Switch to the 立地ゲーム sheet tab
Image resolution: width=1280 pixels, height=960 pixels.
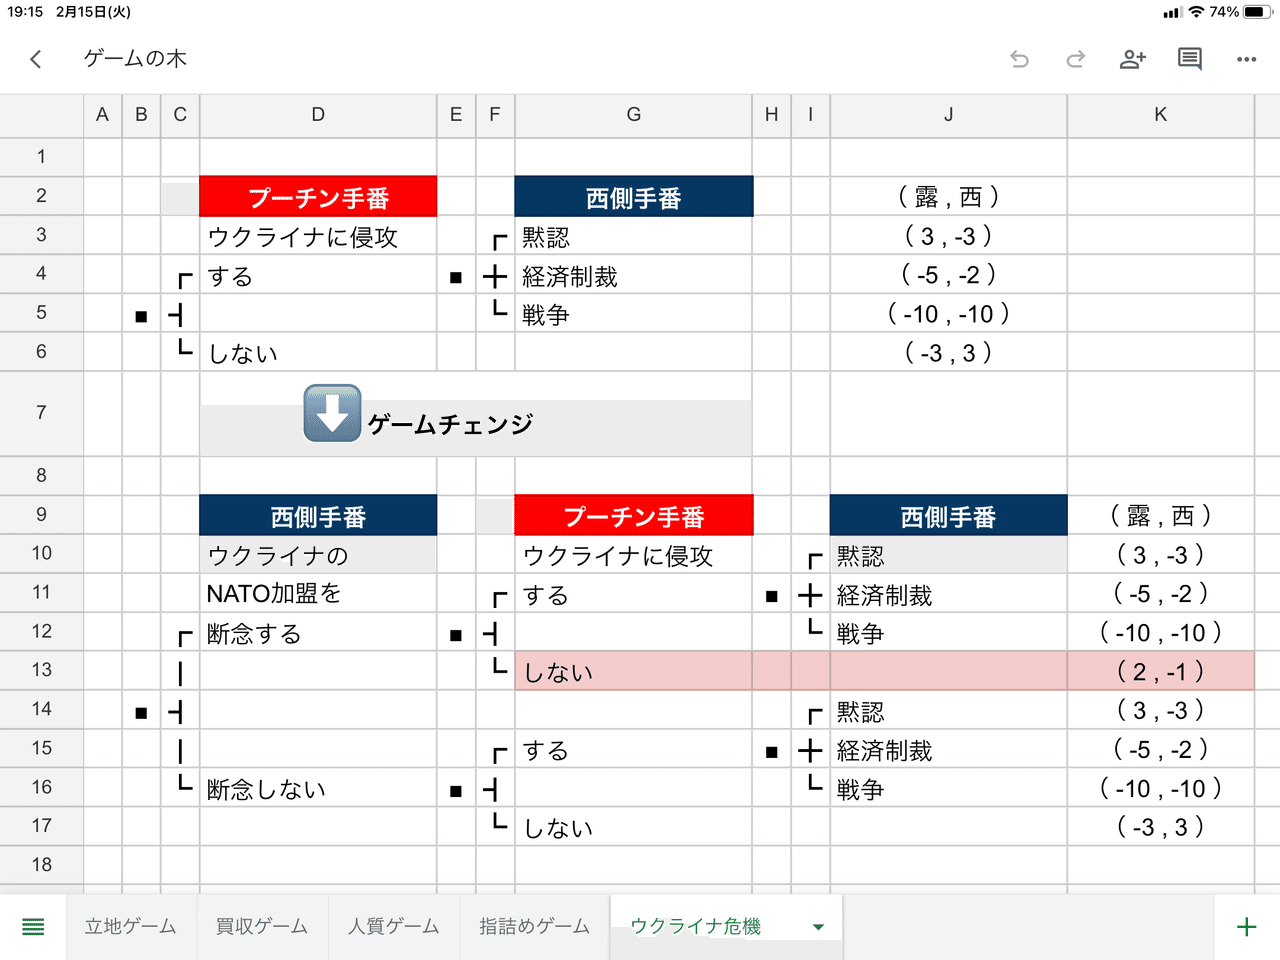[131, 927]
